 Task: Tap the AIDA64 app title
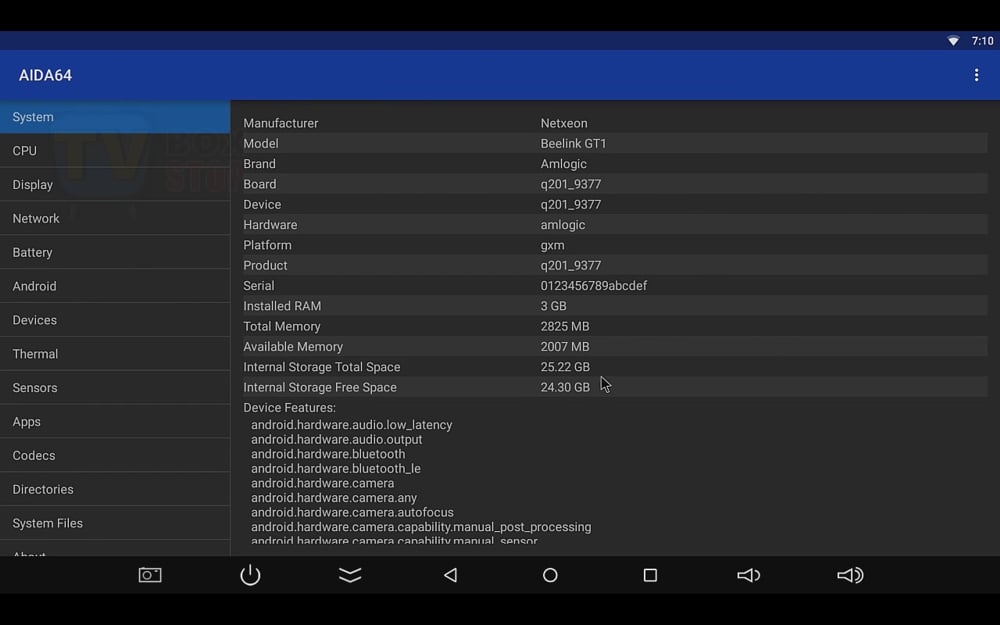(45, 75)
